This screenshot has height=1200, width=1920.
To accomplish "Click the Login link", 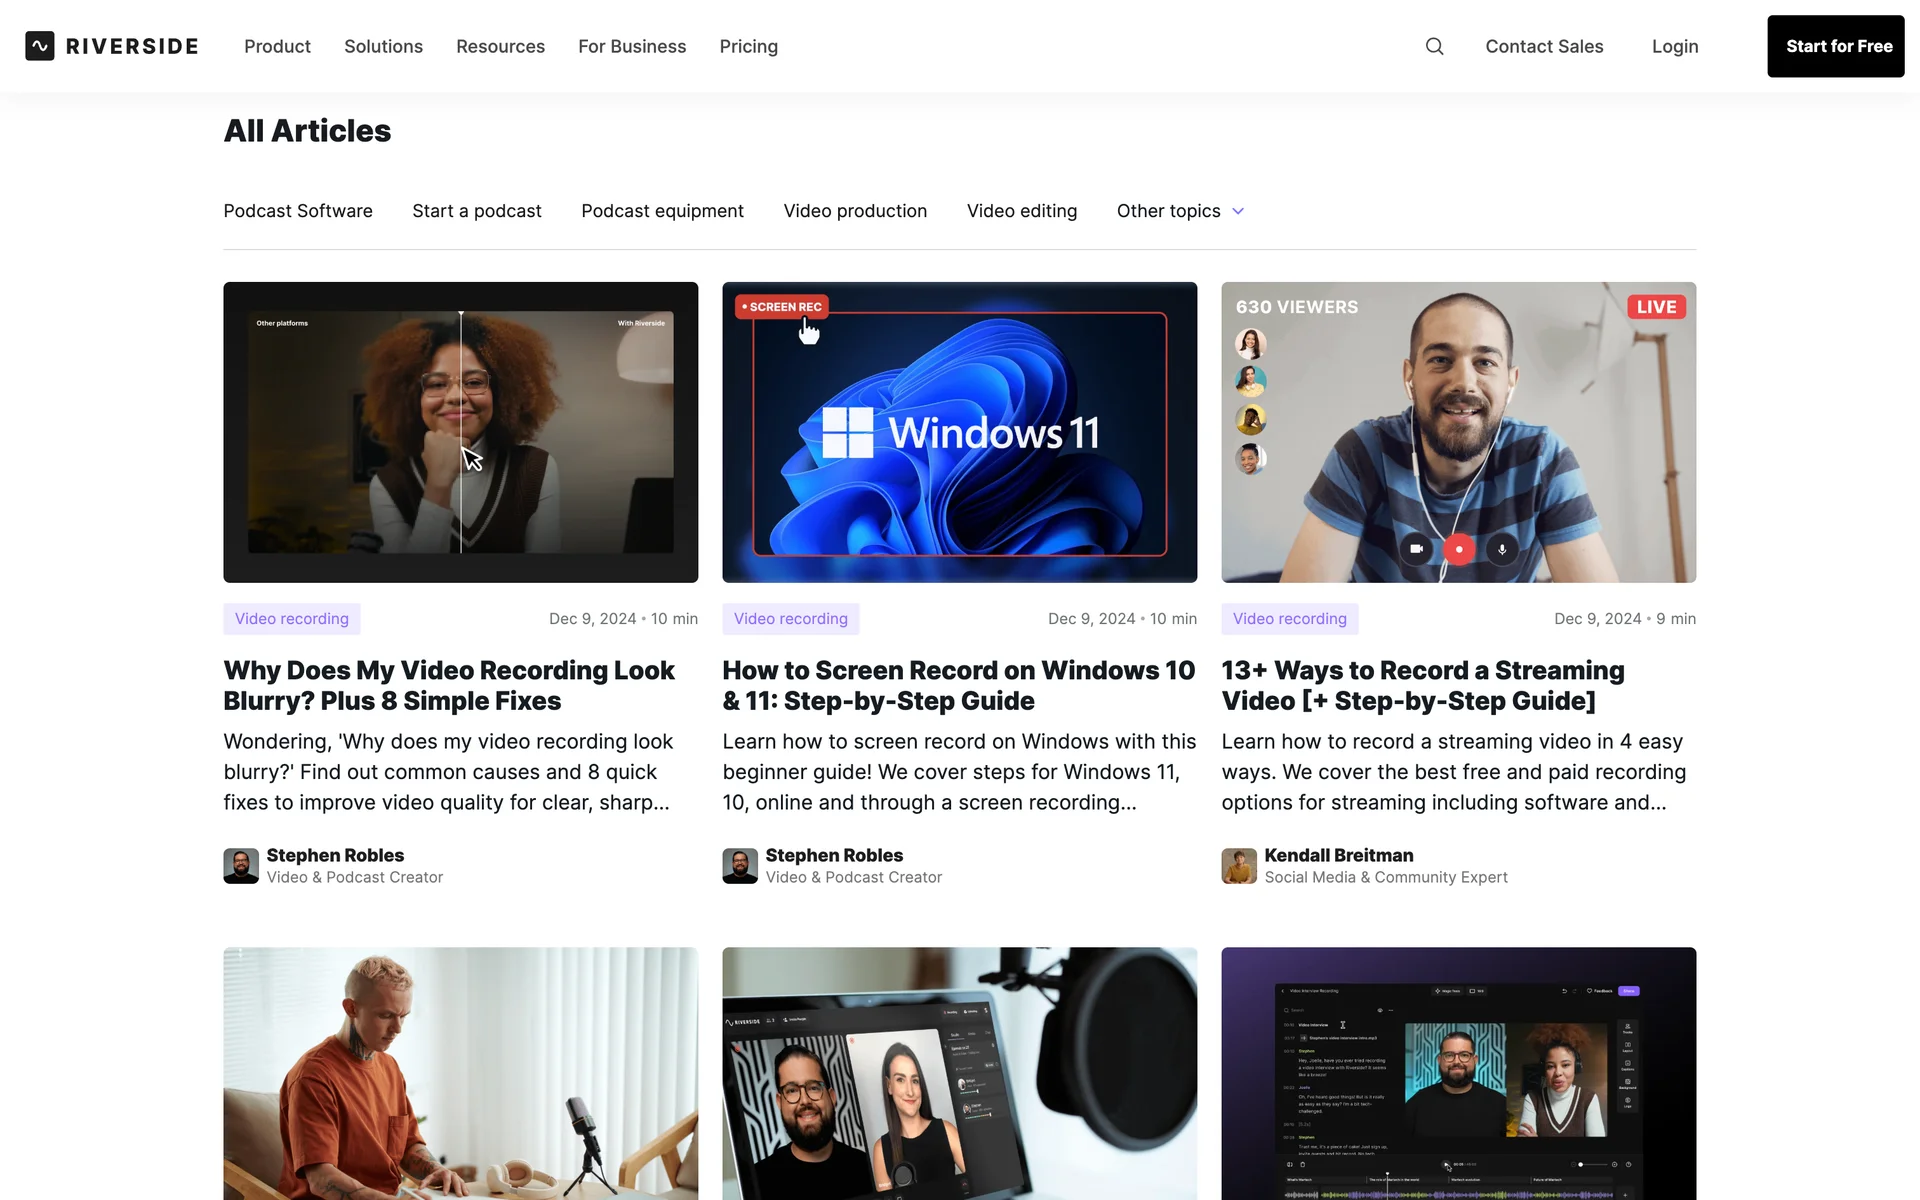I will click(x=1674, y=46).
